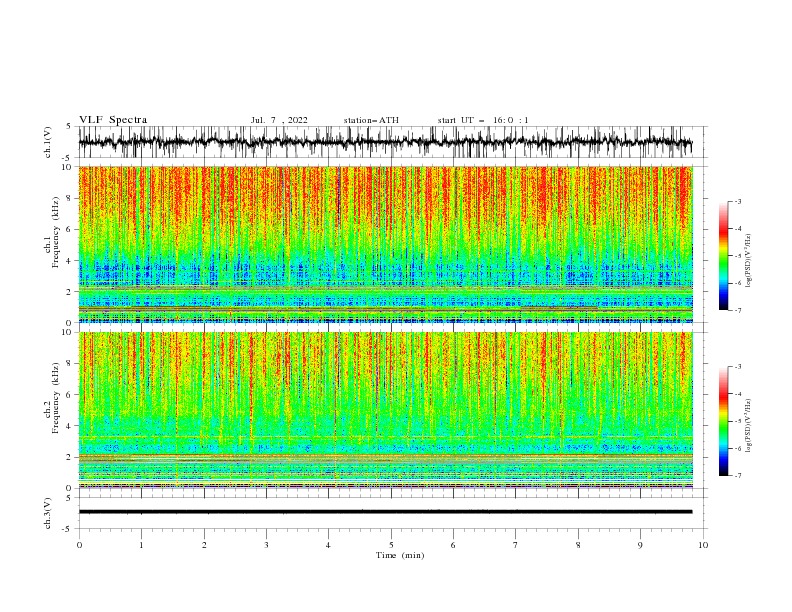
Task: Click time axis tick label '10'
Action: coord(703,545)
